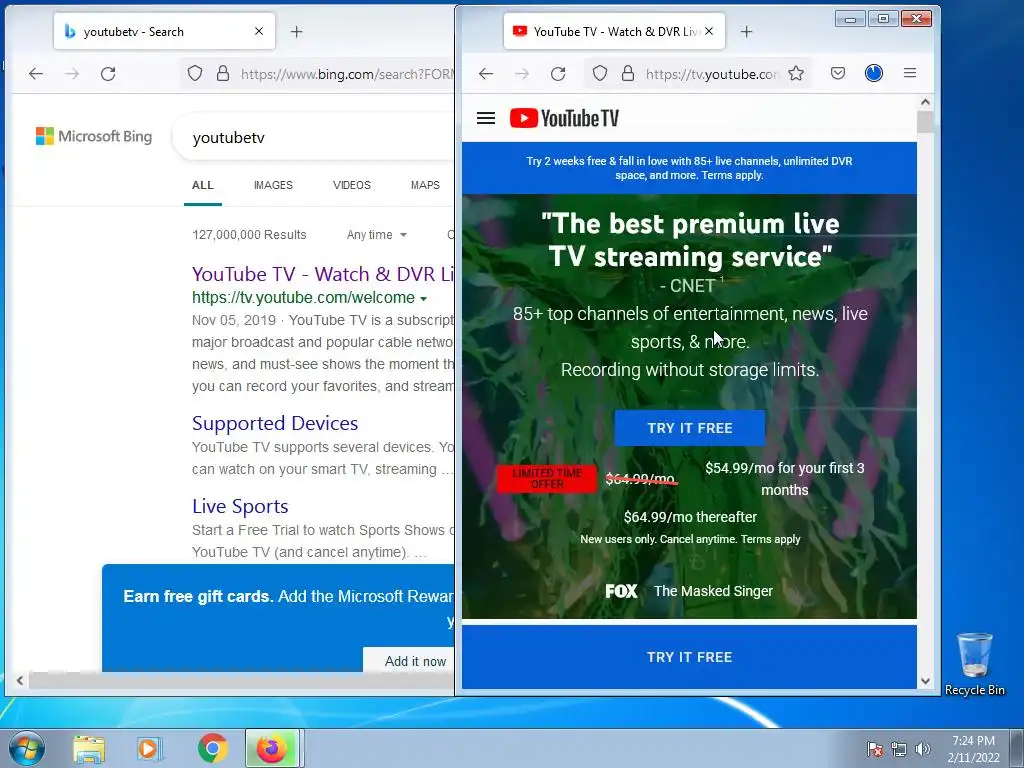
Task: Open shield icon in Bing window address bar
Action: (195, 73)
